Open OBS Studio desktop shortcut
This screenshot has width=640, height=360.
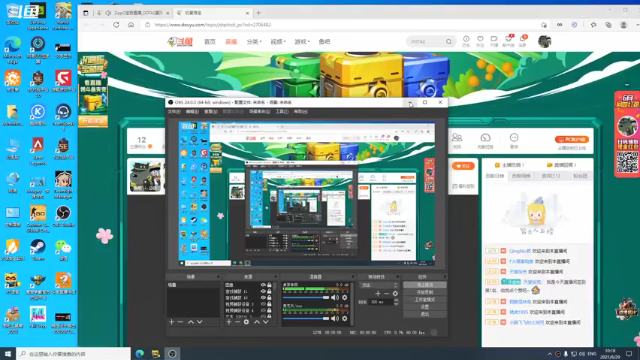pyautogui.click(x=63, y=216)
